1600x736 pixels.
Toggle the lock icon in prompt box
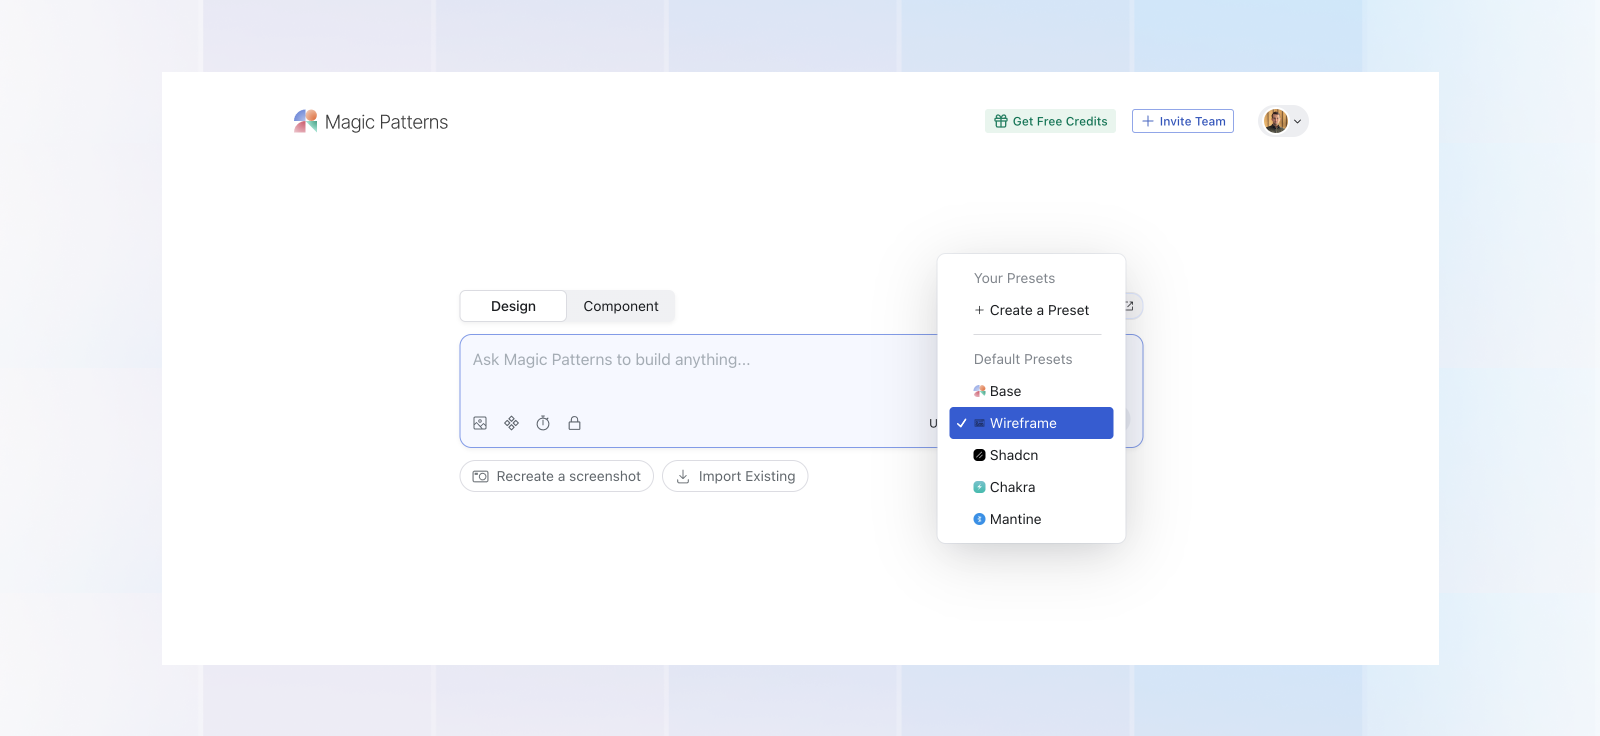click(x=574, y=423)
